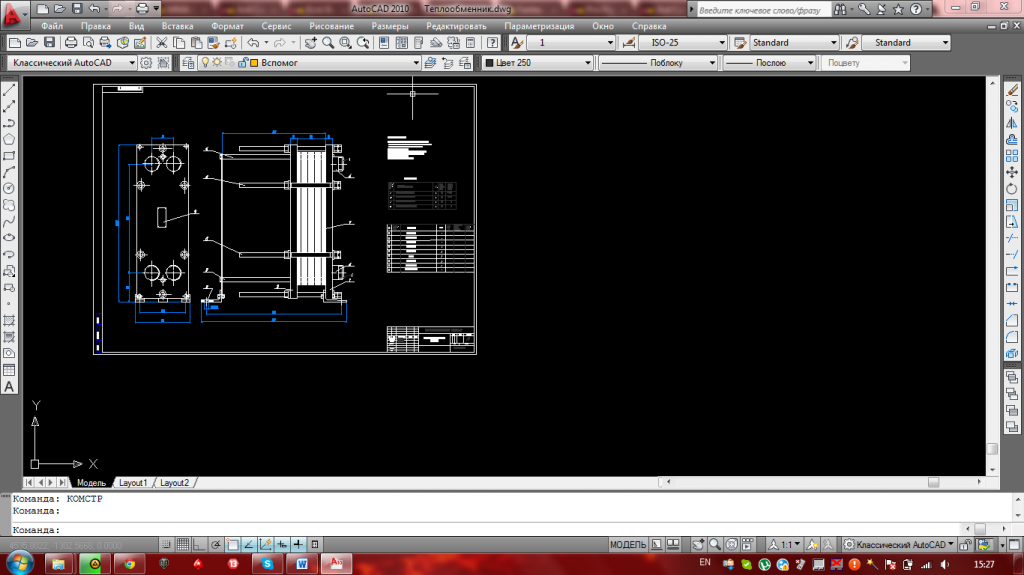
Task: Select the Spline draw tool
Action: [9, 222]
